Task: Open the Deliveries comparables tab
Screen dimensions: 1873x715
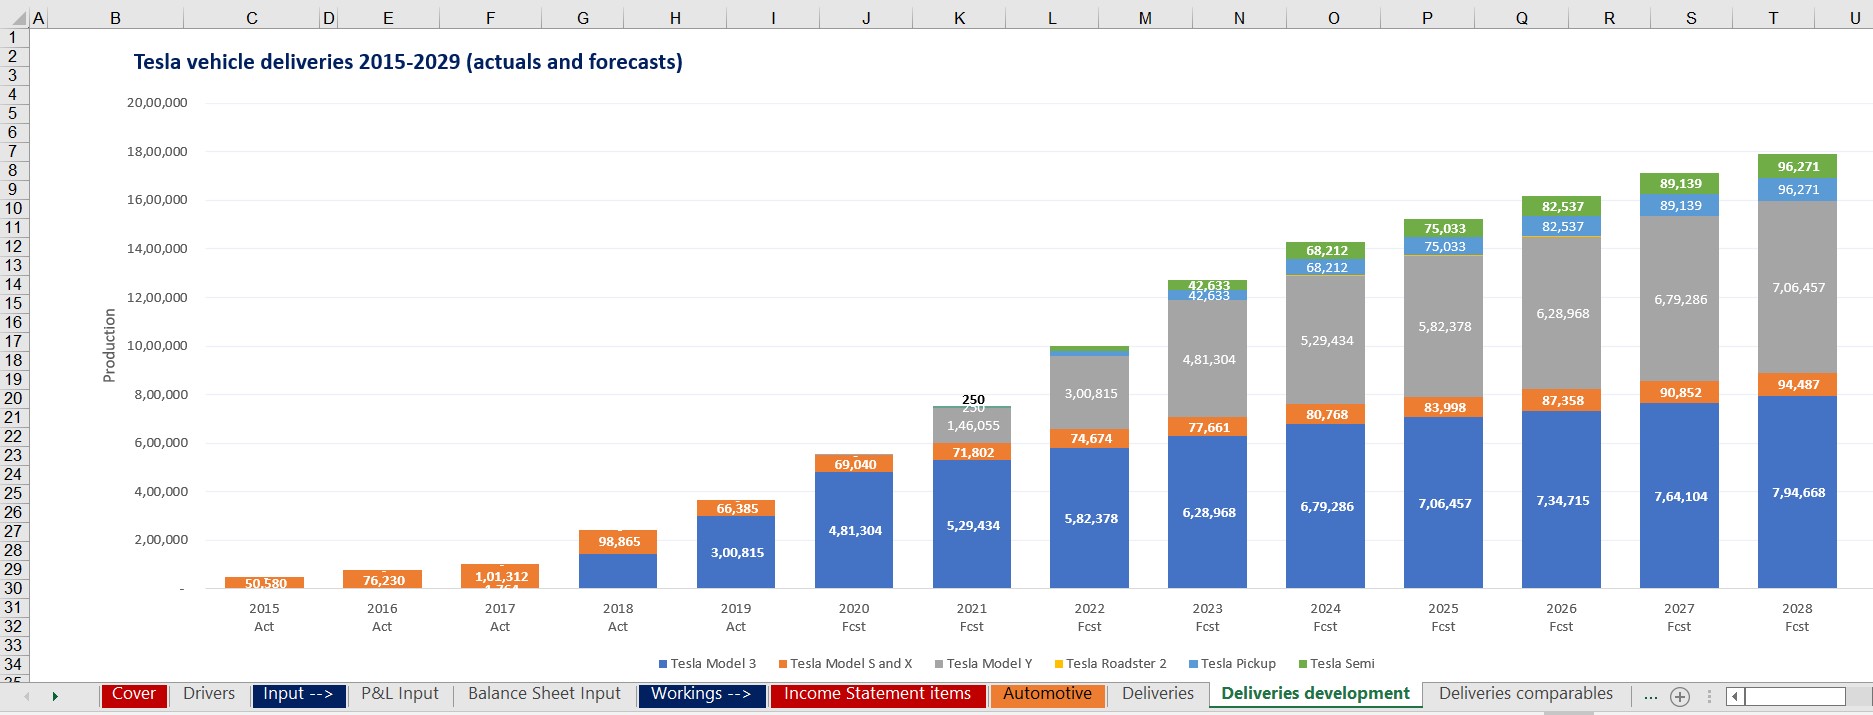Action: (x=1526, y=695)
